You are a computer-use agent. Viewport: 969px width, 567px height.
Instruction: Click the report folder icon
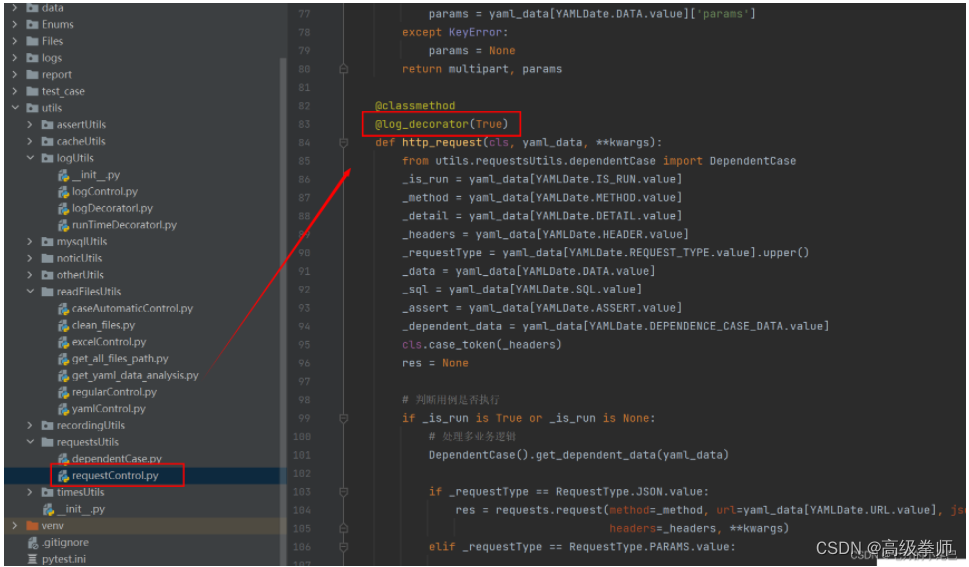click(32, 74)
